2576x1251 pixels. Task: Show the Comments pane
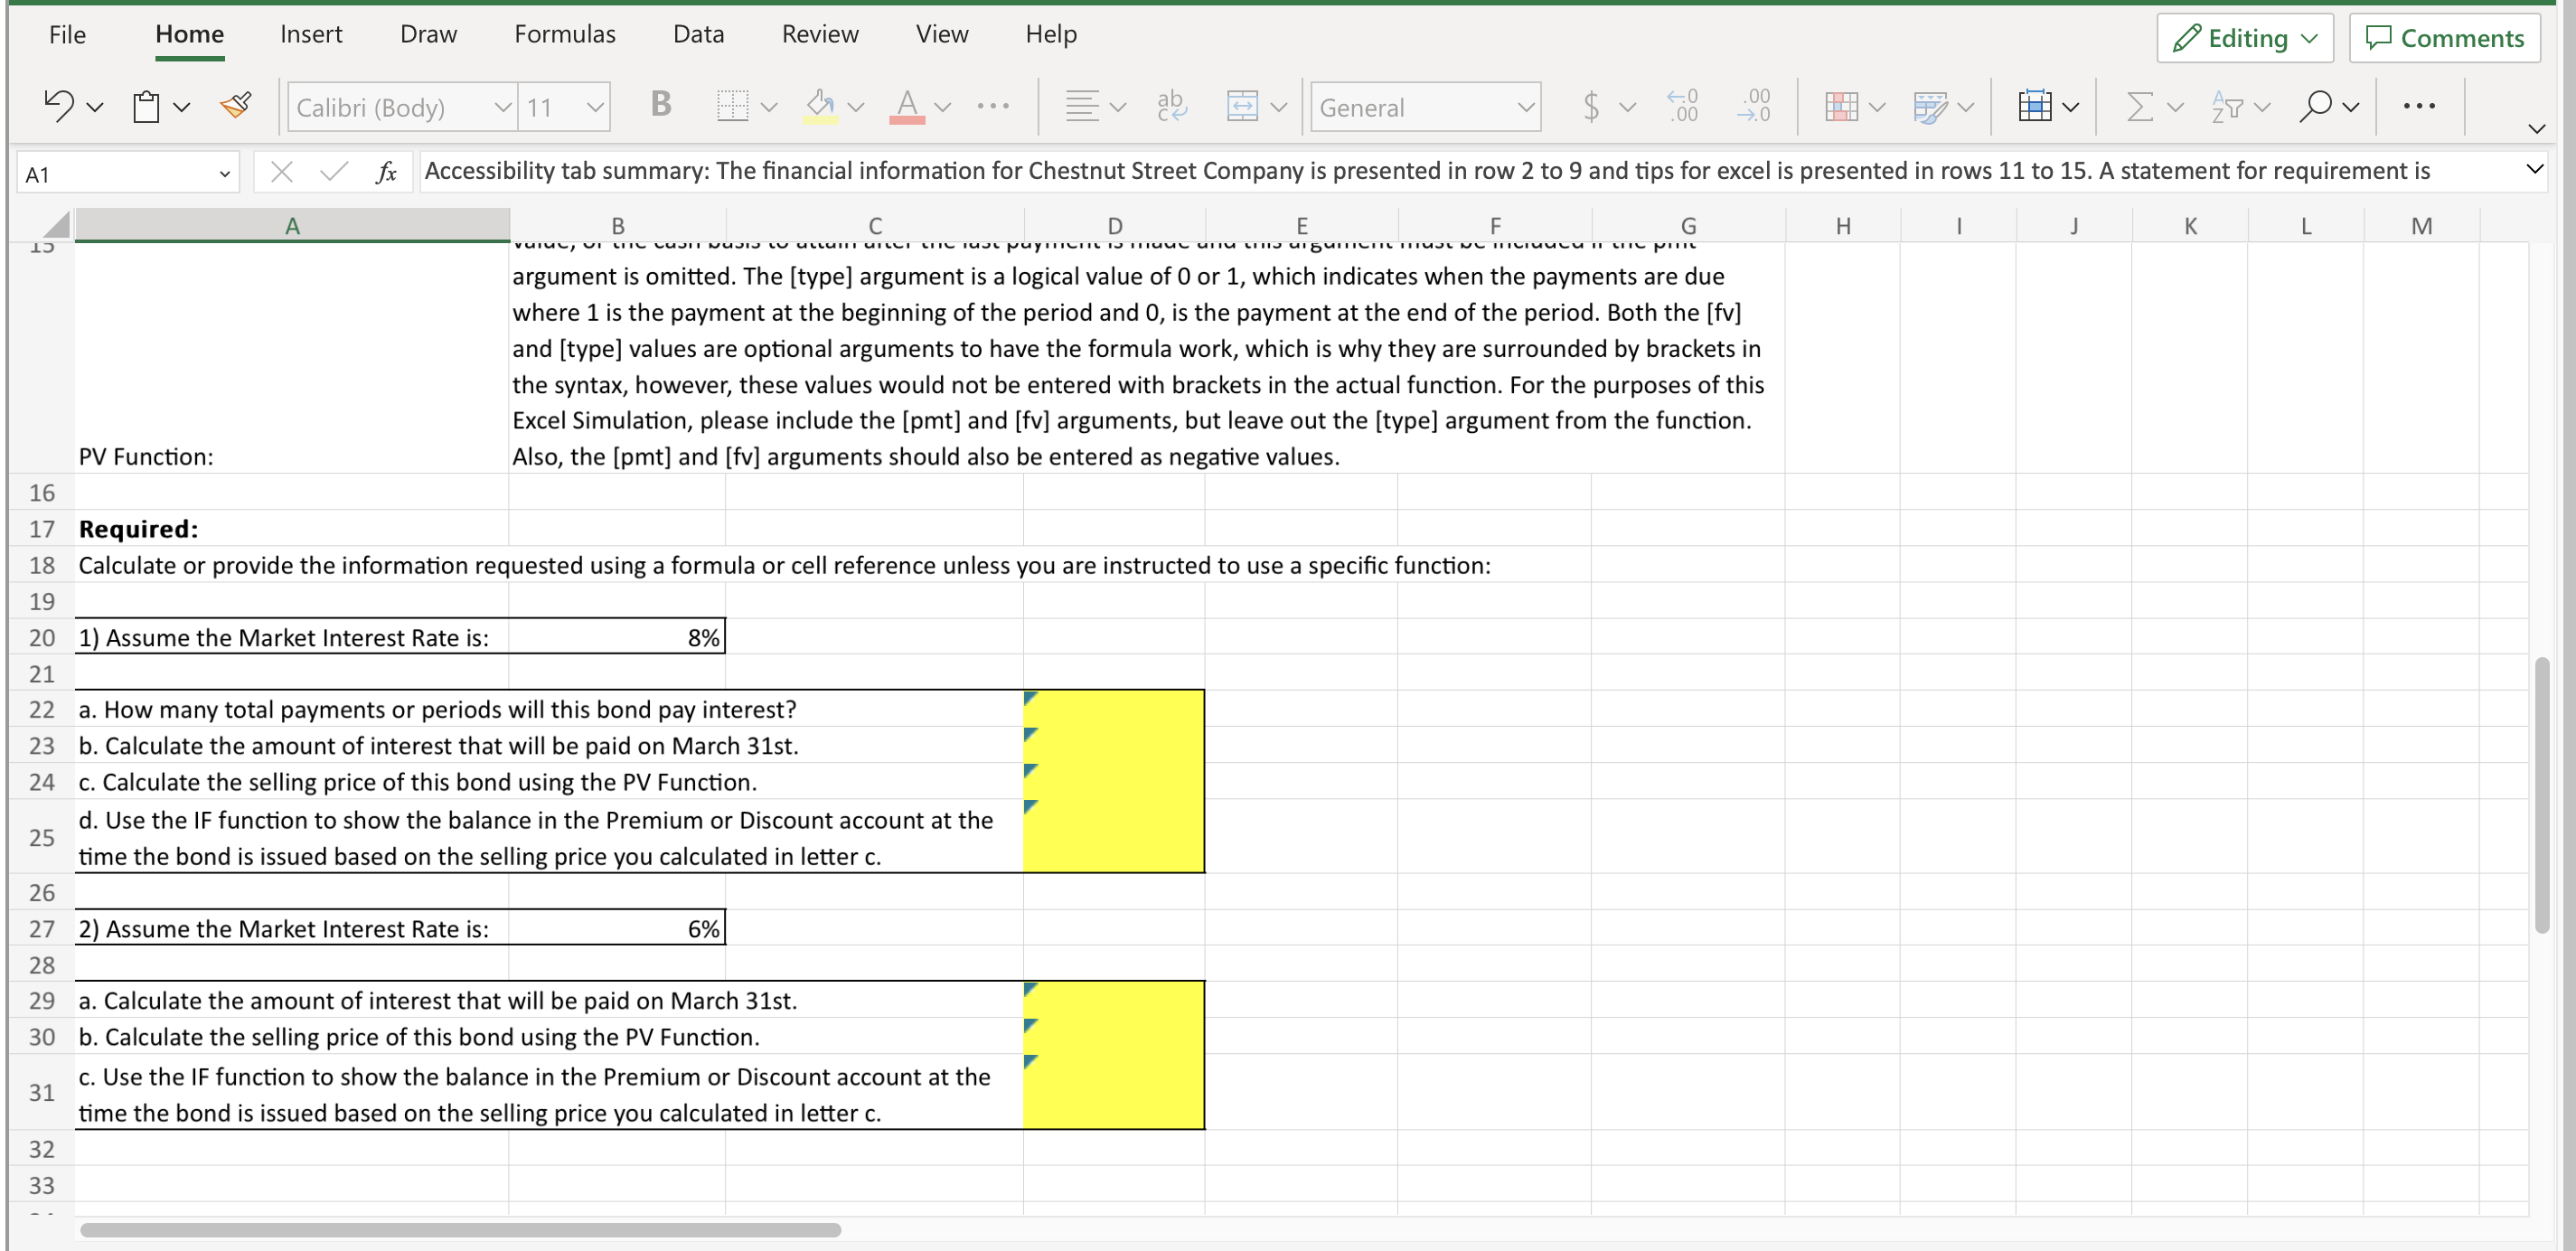click(x=2444, y=38)
